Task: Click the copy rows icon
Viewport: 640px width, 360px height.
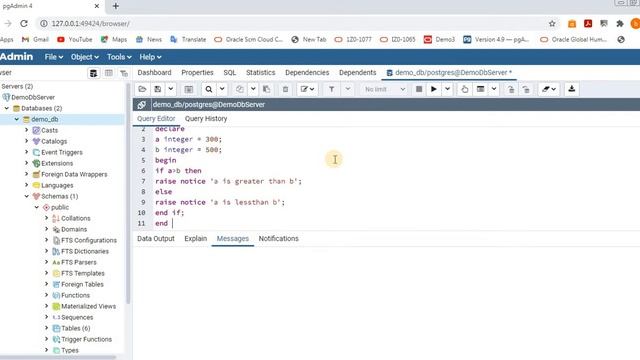Action: (x=240, y=89)
